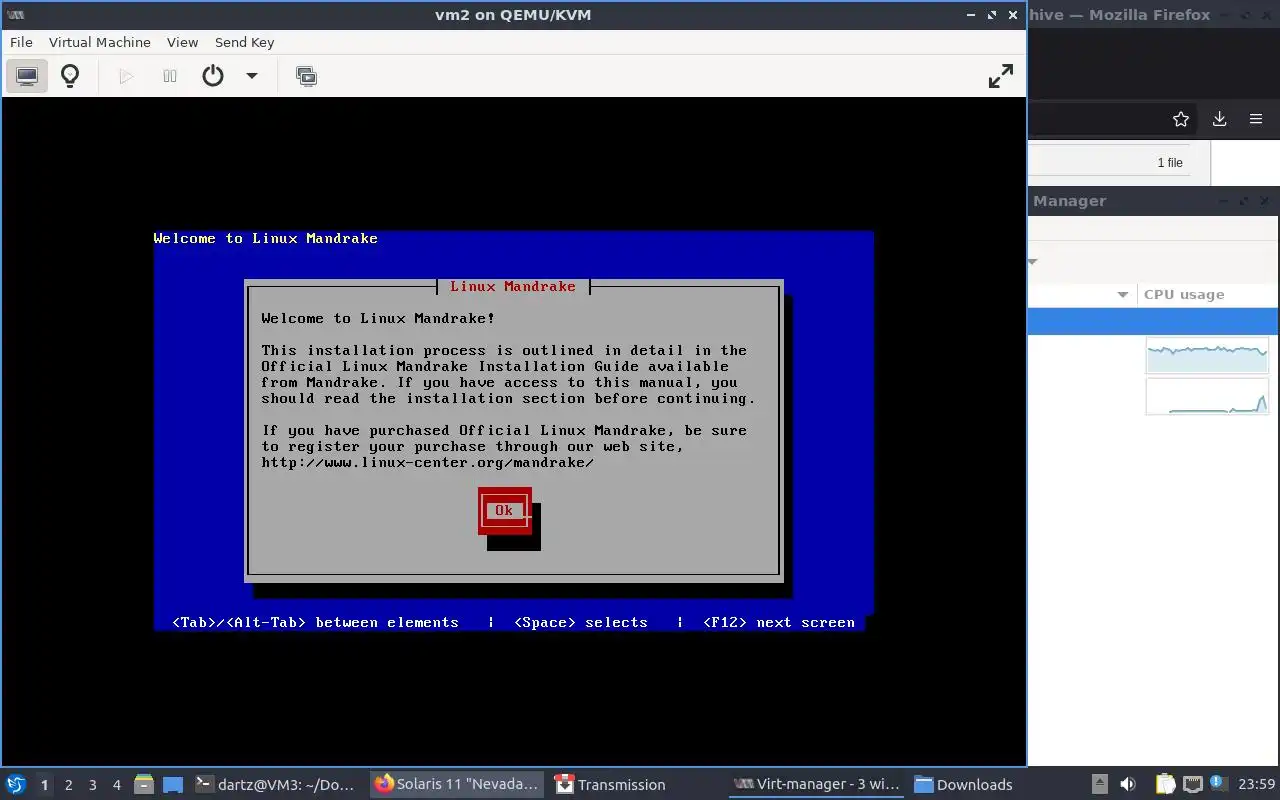1280x800 pixels.
Task: Open the file manager launcher in taskbar
Action: [x=144, y=784]
